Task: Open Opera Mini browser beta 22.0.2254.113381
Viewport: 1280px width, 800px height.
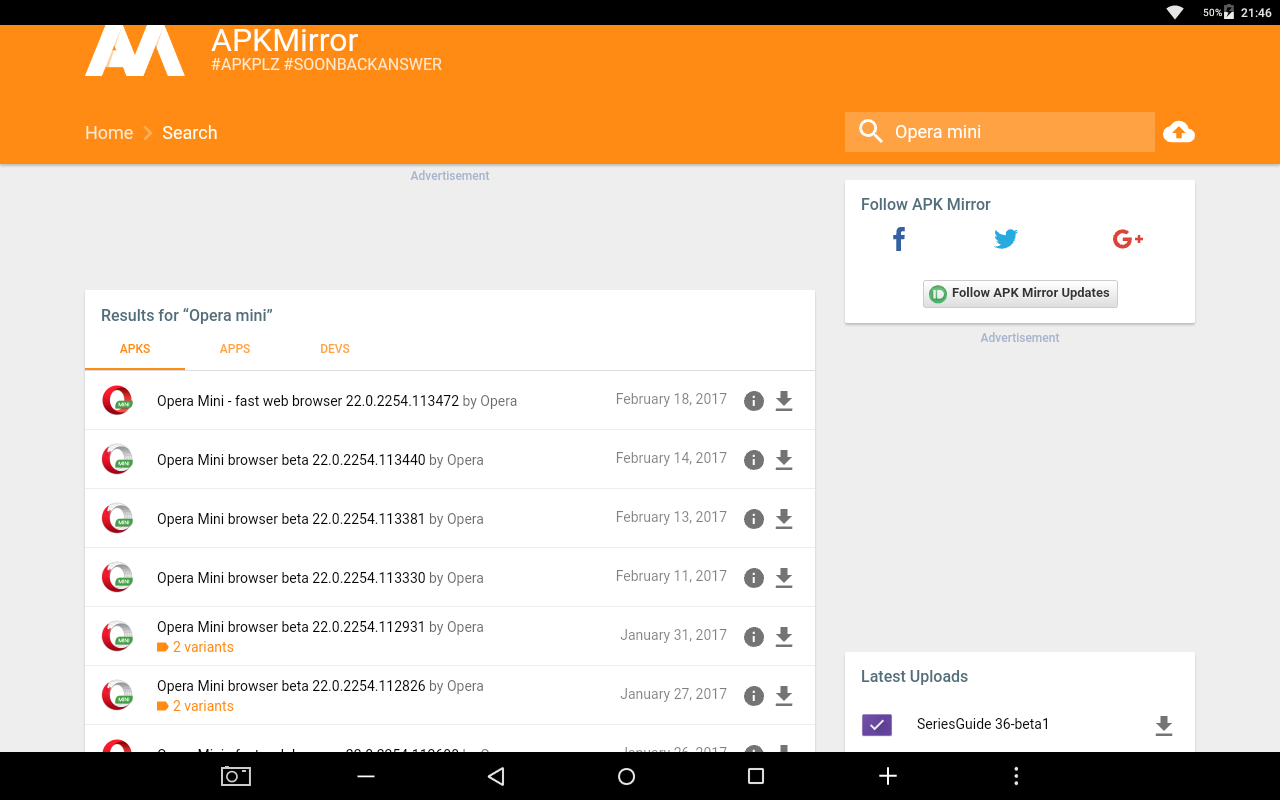Action: (291, 519)
